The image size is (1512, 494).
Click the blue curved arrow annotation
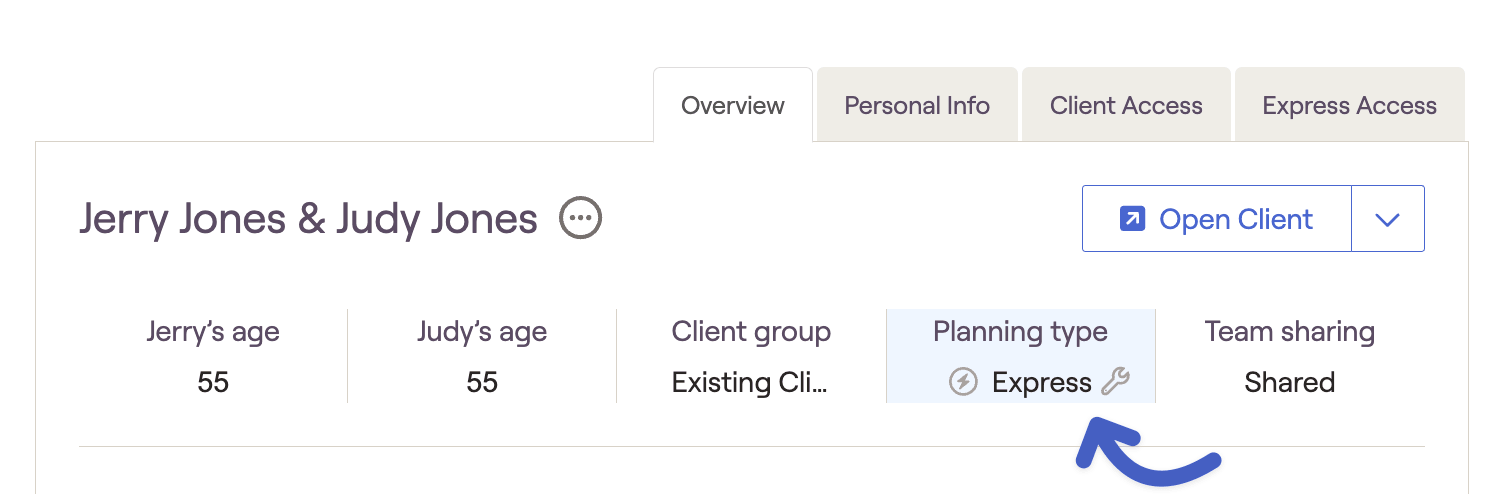1148,456
